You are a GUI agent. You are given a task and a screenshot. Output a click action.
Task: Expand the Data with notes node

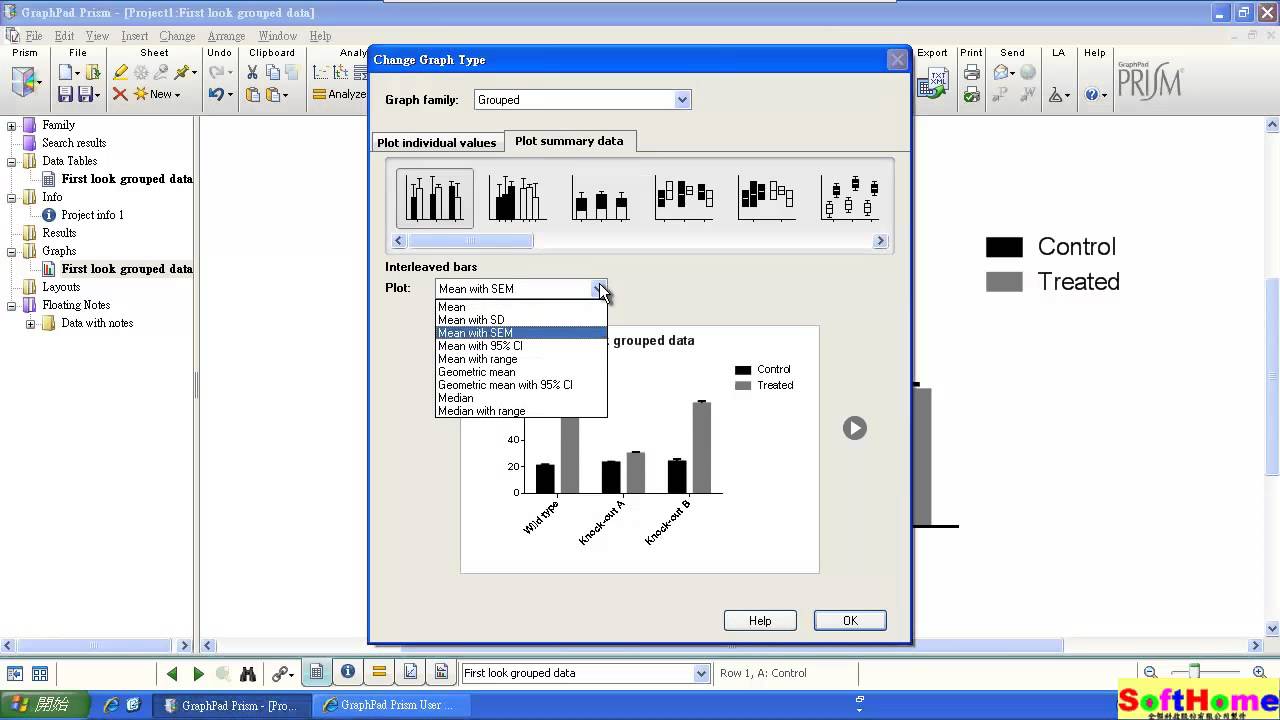[x=30, y=323]
